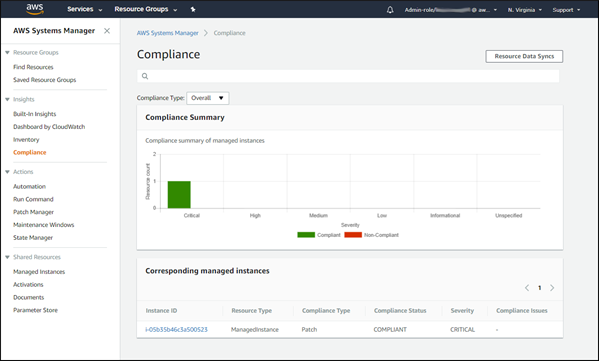Open Built-In Insights page
Viewport: 599px width, 361px height.
[34, 114]
